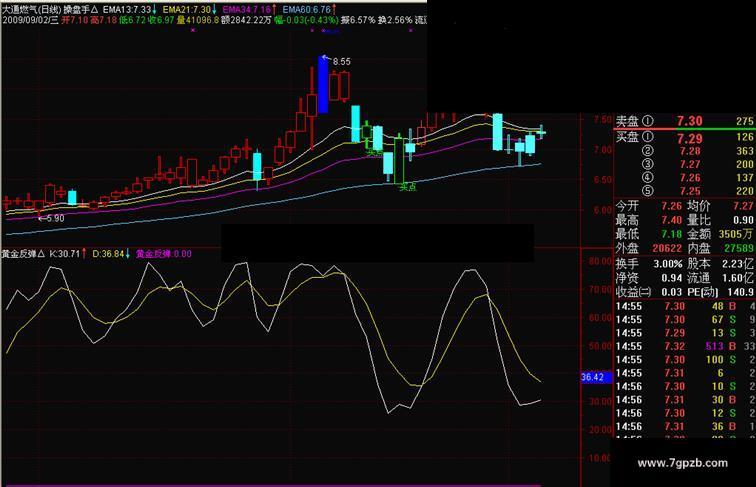The image size is (756, 487).
Task: Click the 14:55 trade with volume 513
Action: (685, 346)
